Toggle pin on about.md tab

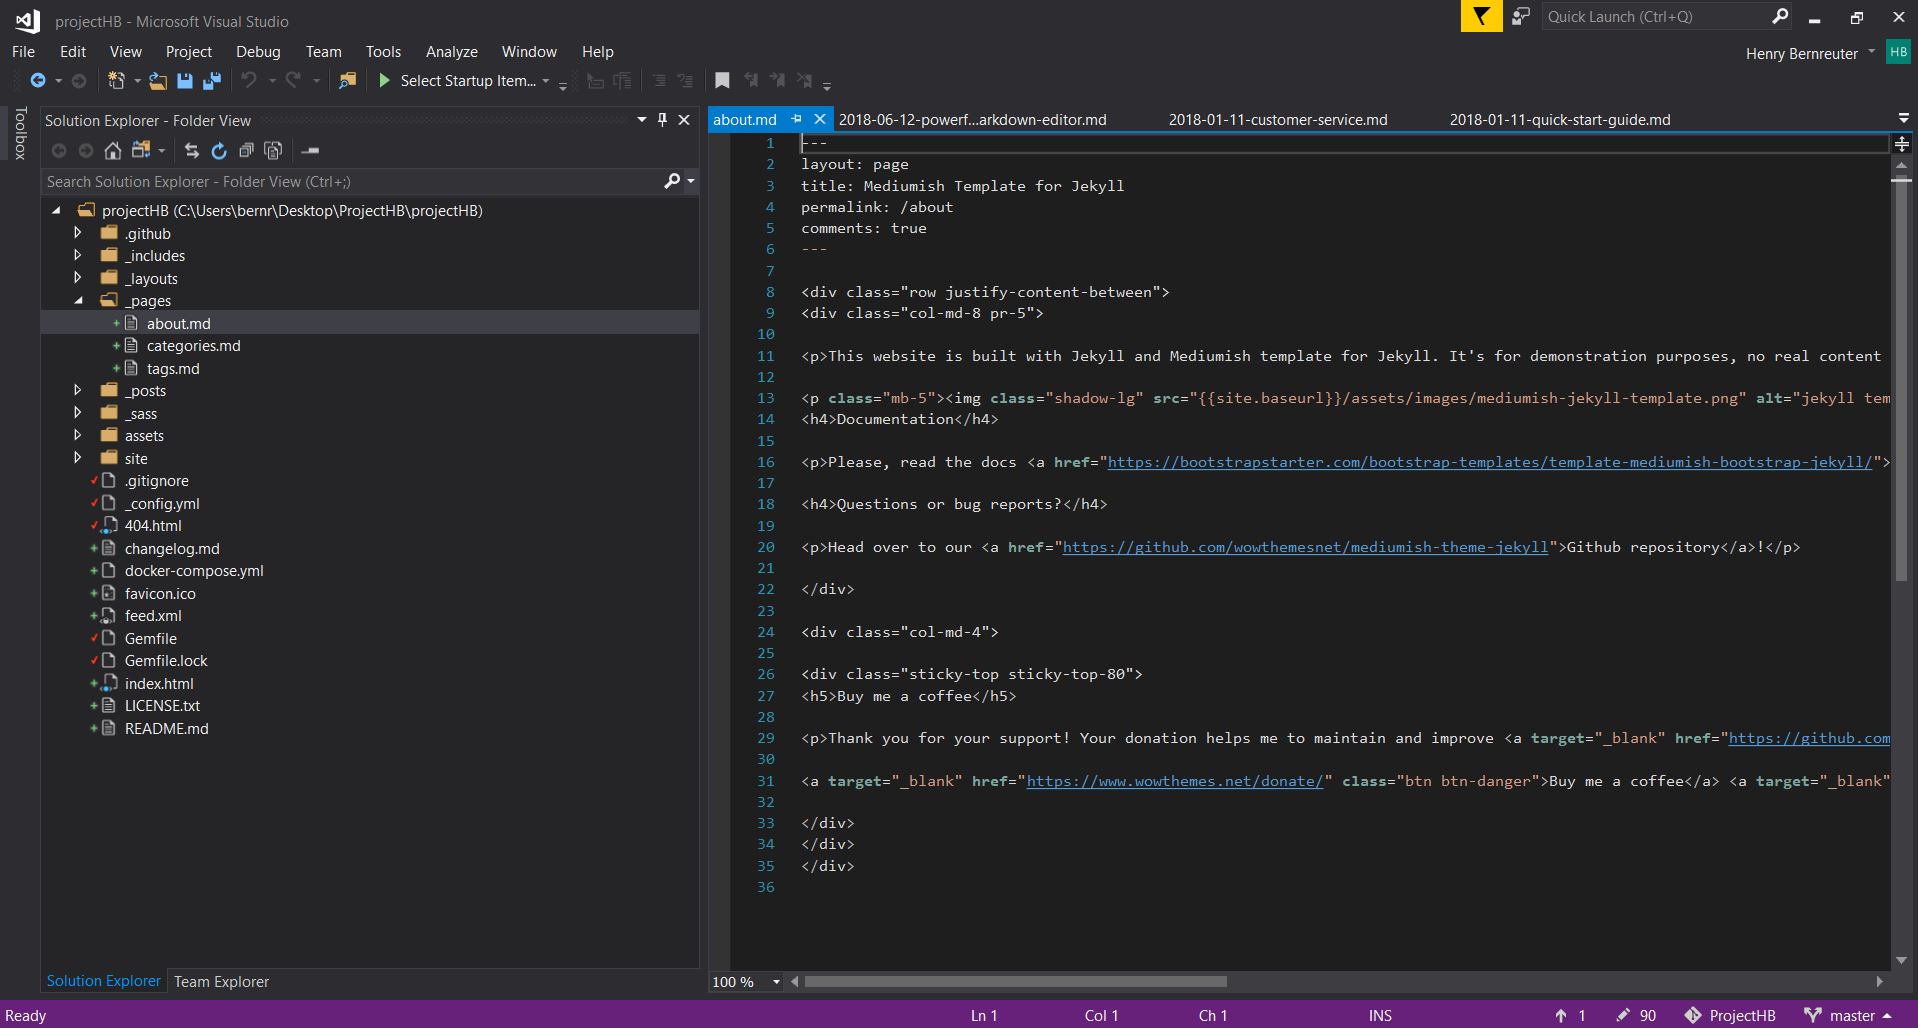(797, 119)
